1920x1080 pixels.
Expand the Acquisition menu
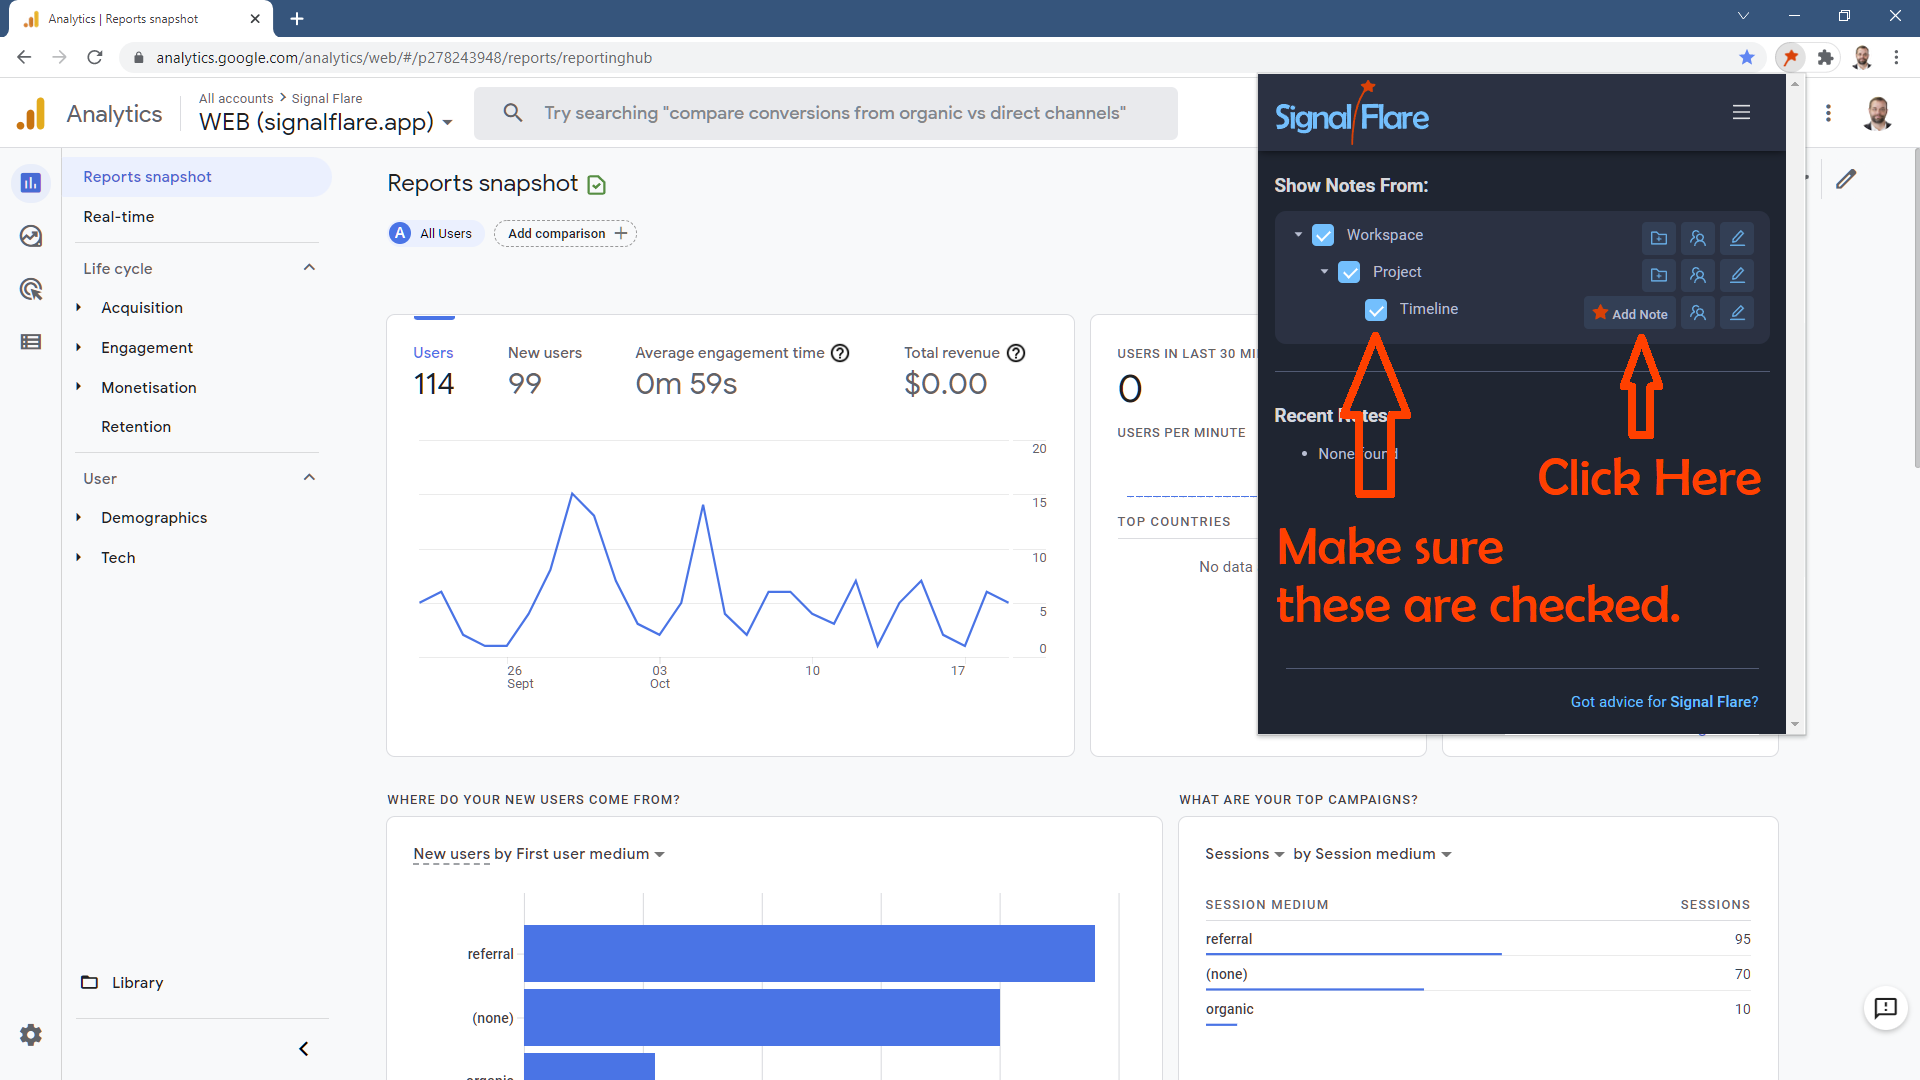pos(78,308)
